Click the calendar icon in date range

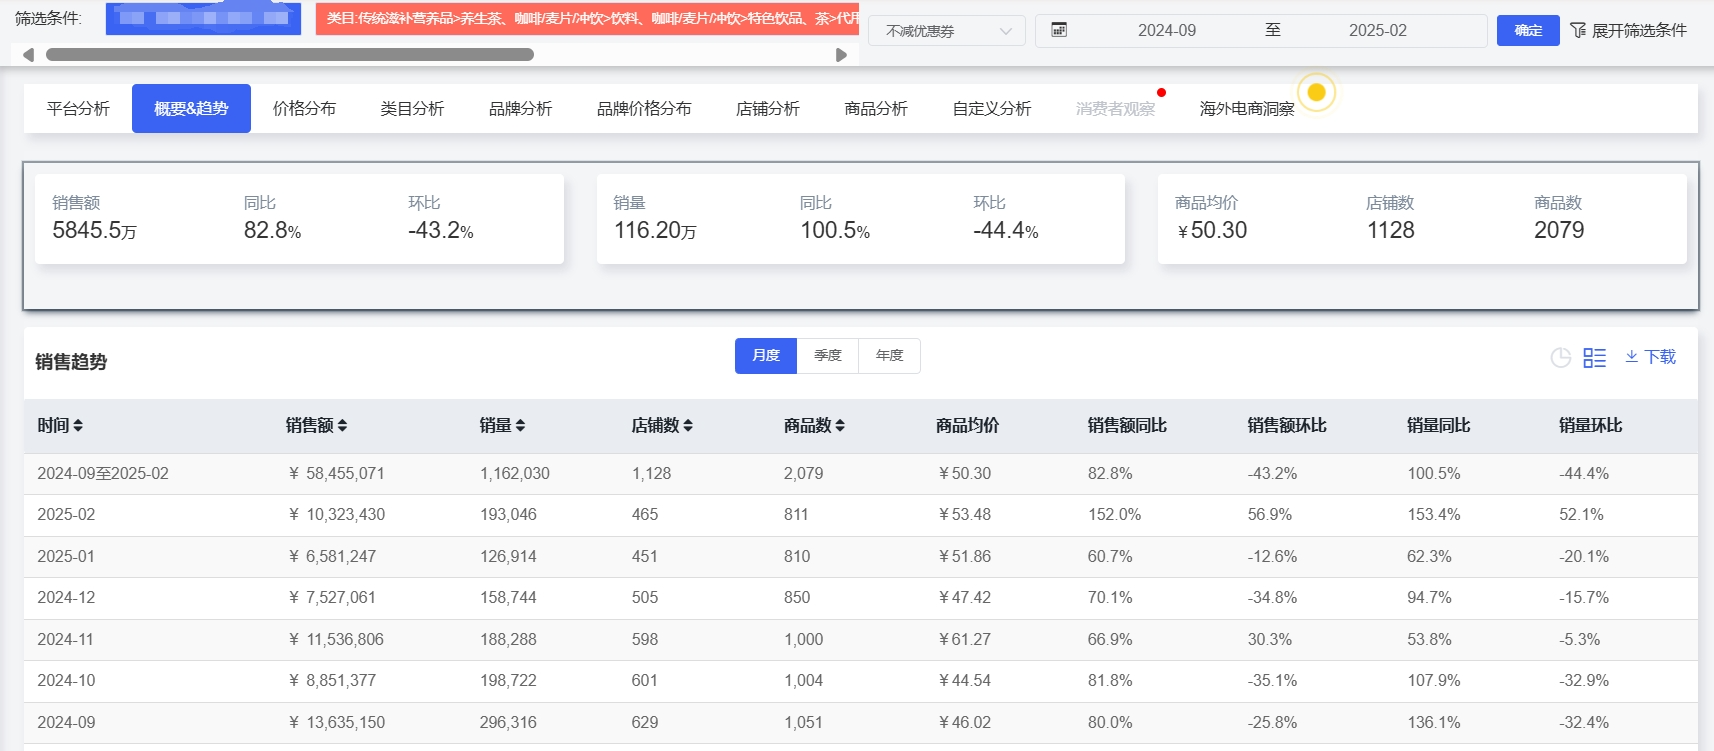tap(1059, 30)
